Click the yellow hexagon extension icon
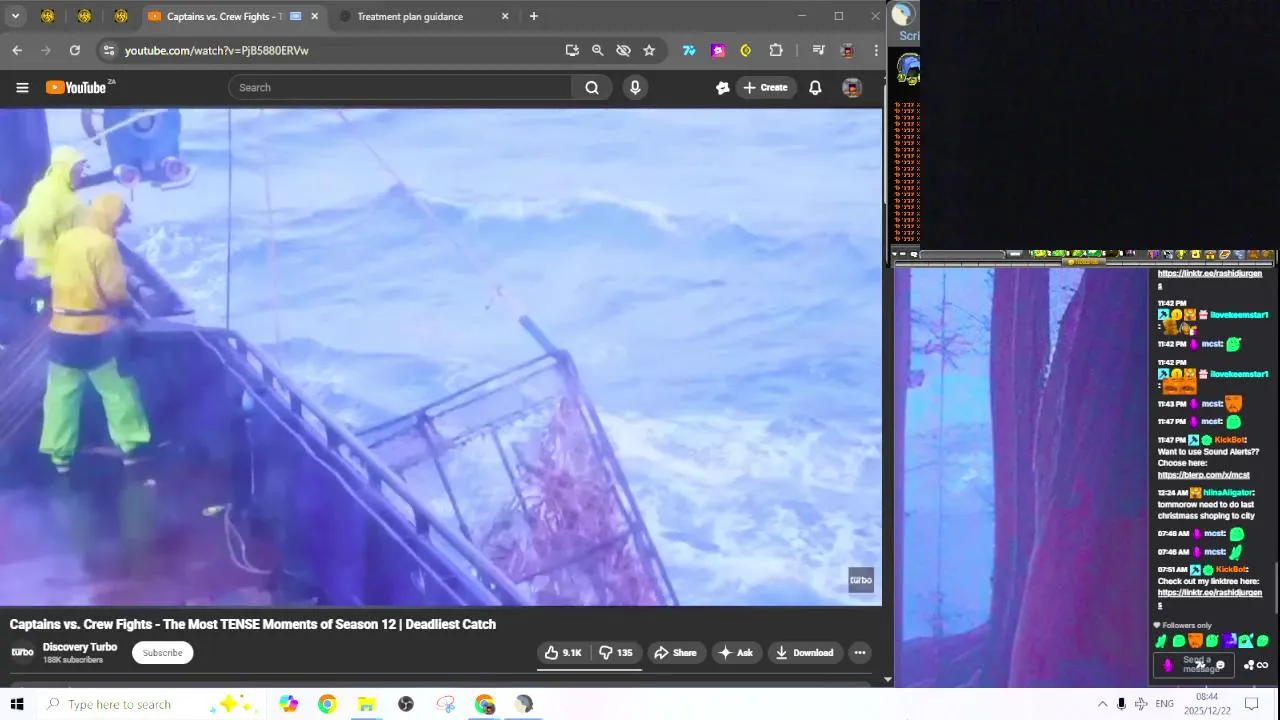1280x720 pixels. (x=746, y=50)
